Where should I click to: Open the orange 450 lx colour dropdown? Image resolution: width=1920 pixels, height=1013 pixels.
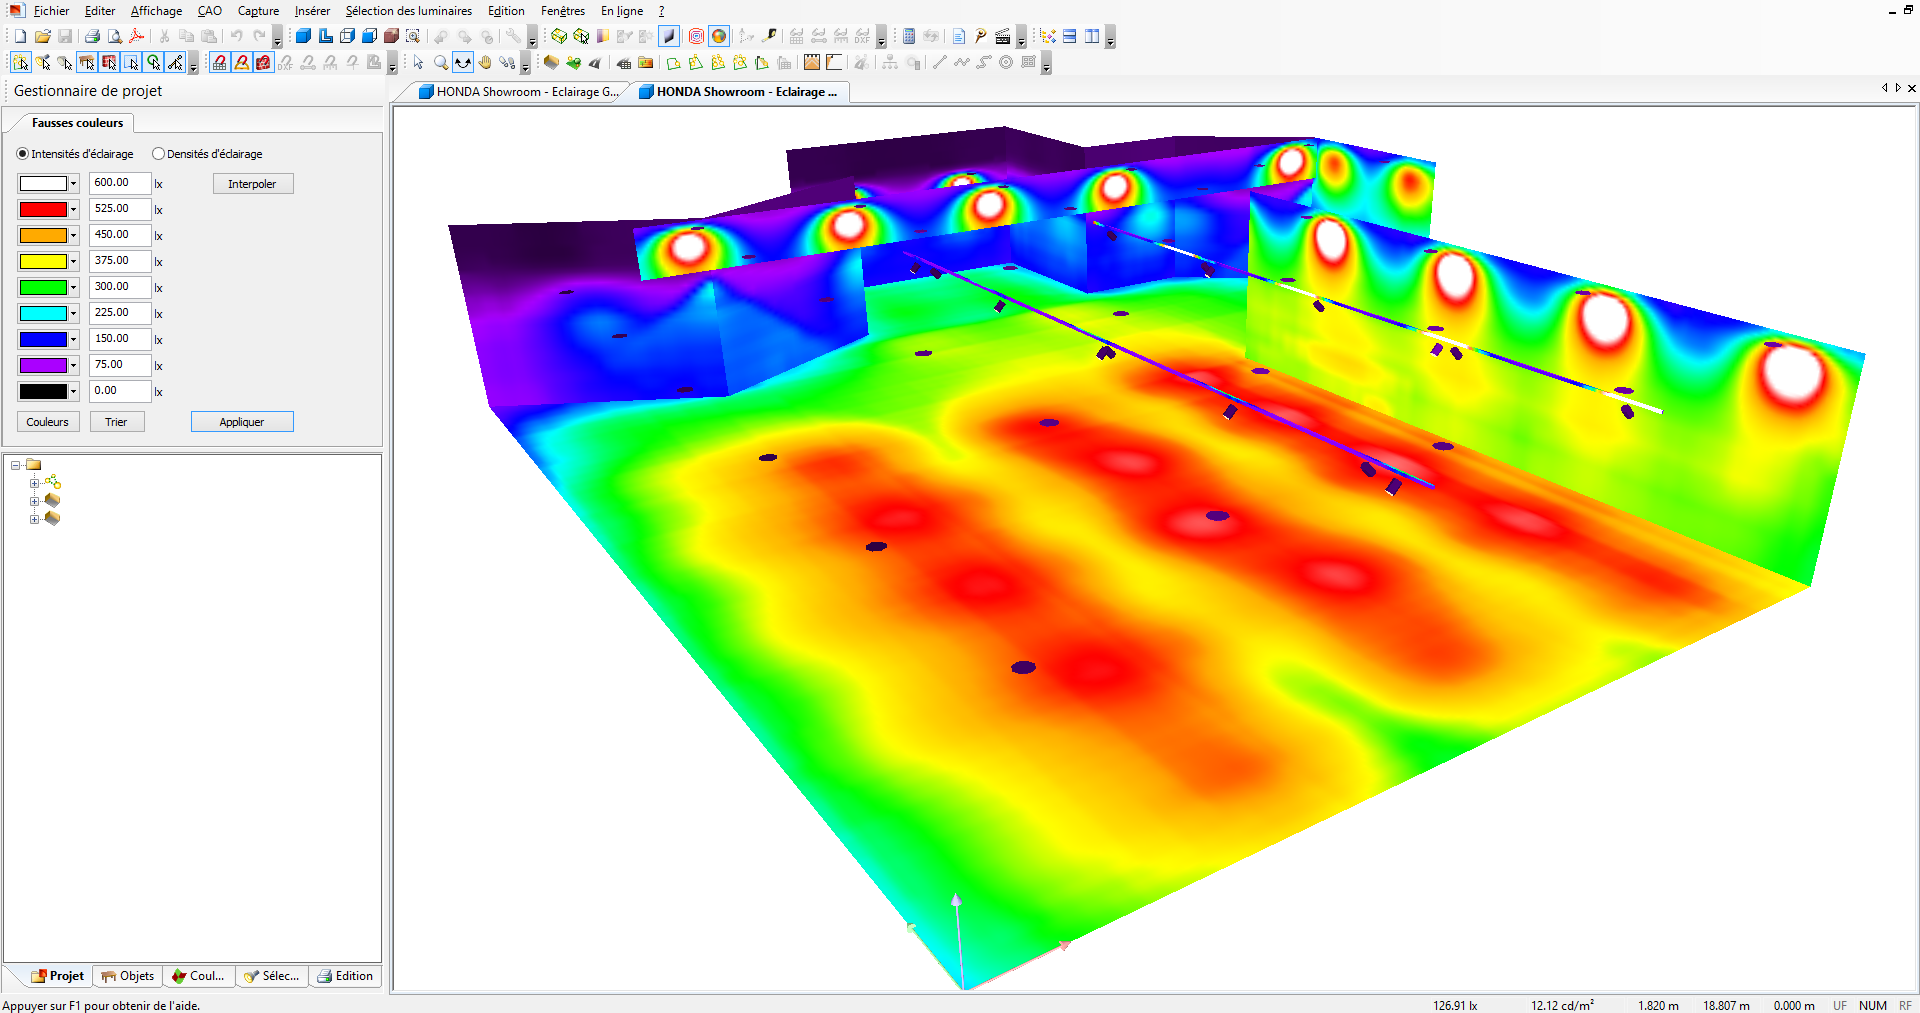73,236
